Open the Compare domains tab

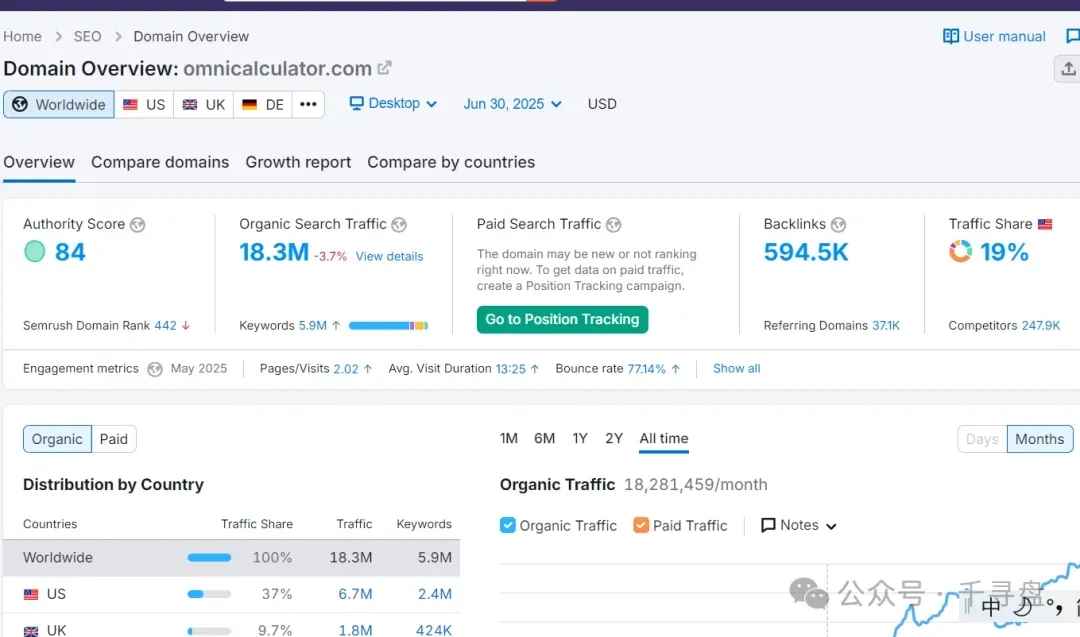coord(160,163)
